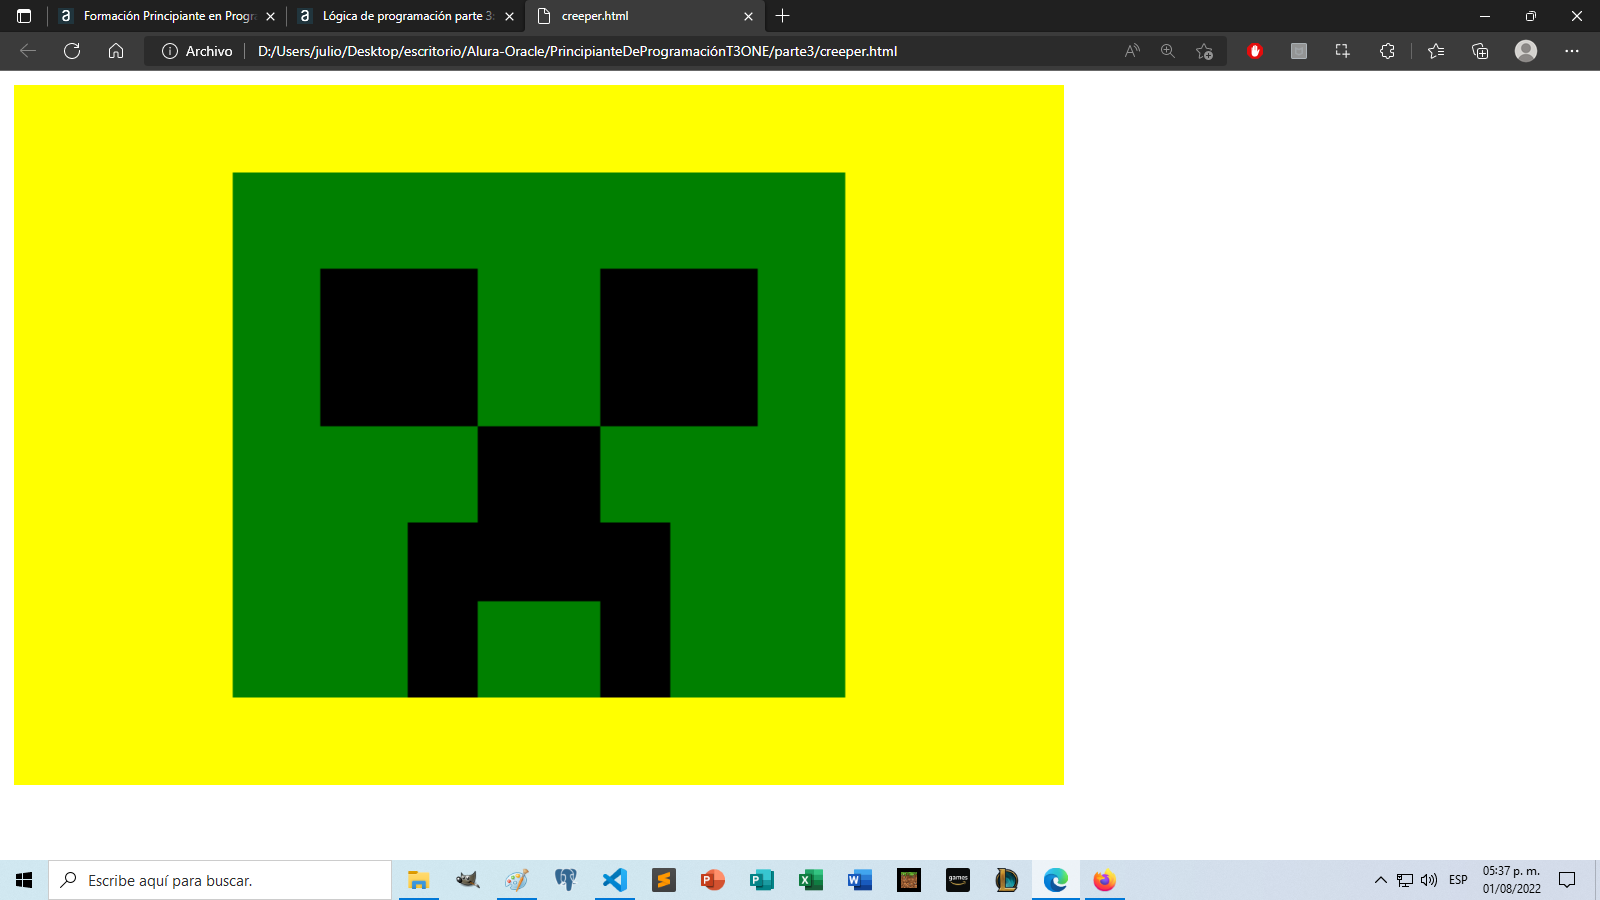Image resolution: width=1600 pixels, height=900 pixels.
Task: Open pgAdmin elephant icon in taskbar
Action: 565,880
